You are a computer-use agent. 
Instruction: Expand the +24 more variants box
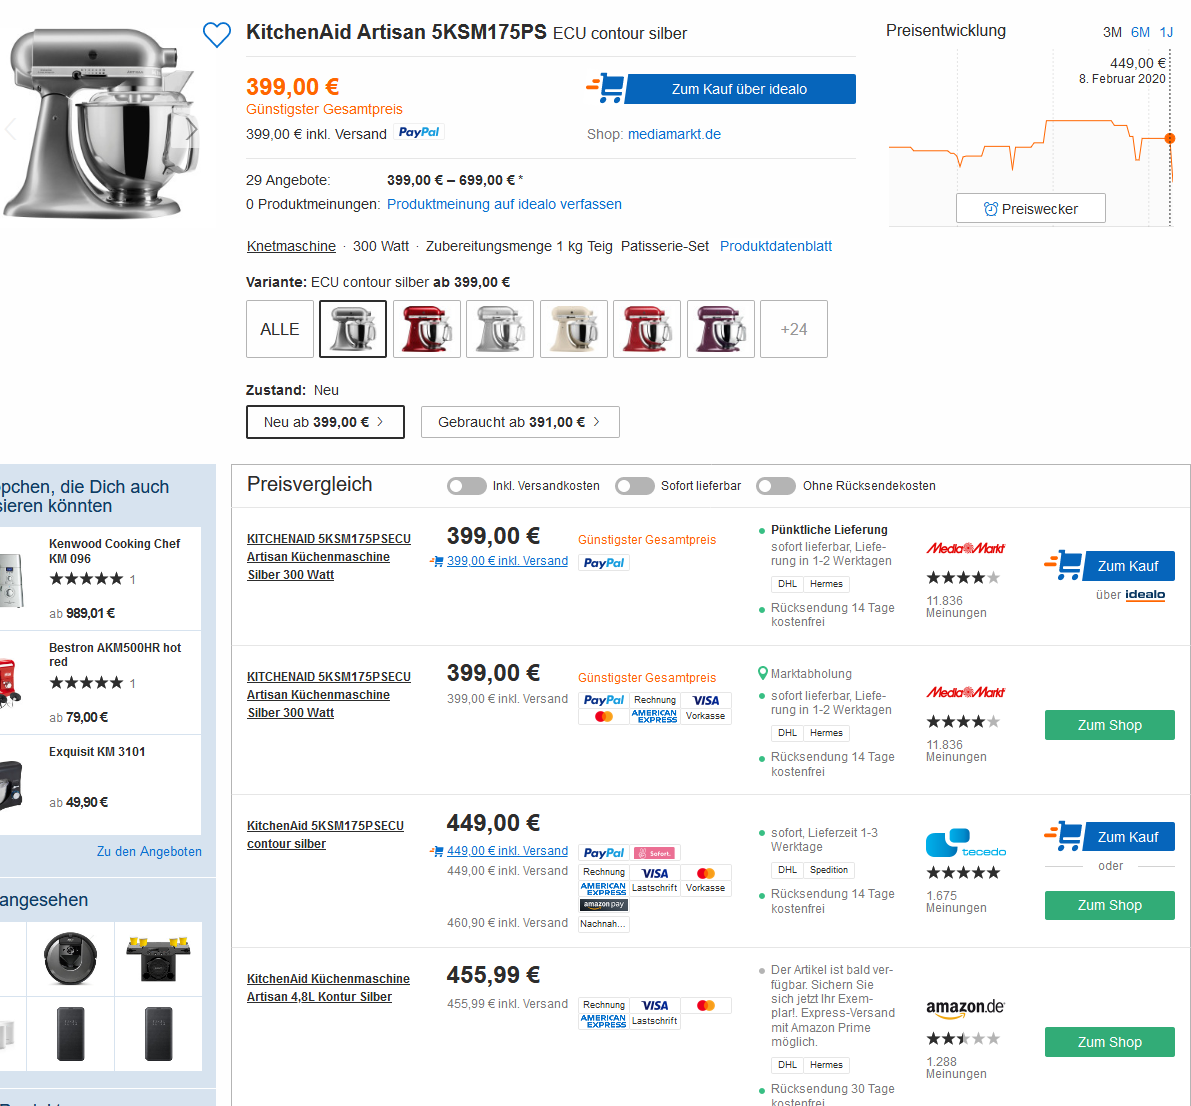click(x=794, y=329)
